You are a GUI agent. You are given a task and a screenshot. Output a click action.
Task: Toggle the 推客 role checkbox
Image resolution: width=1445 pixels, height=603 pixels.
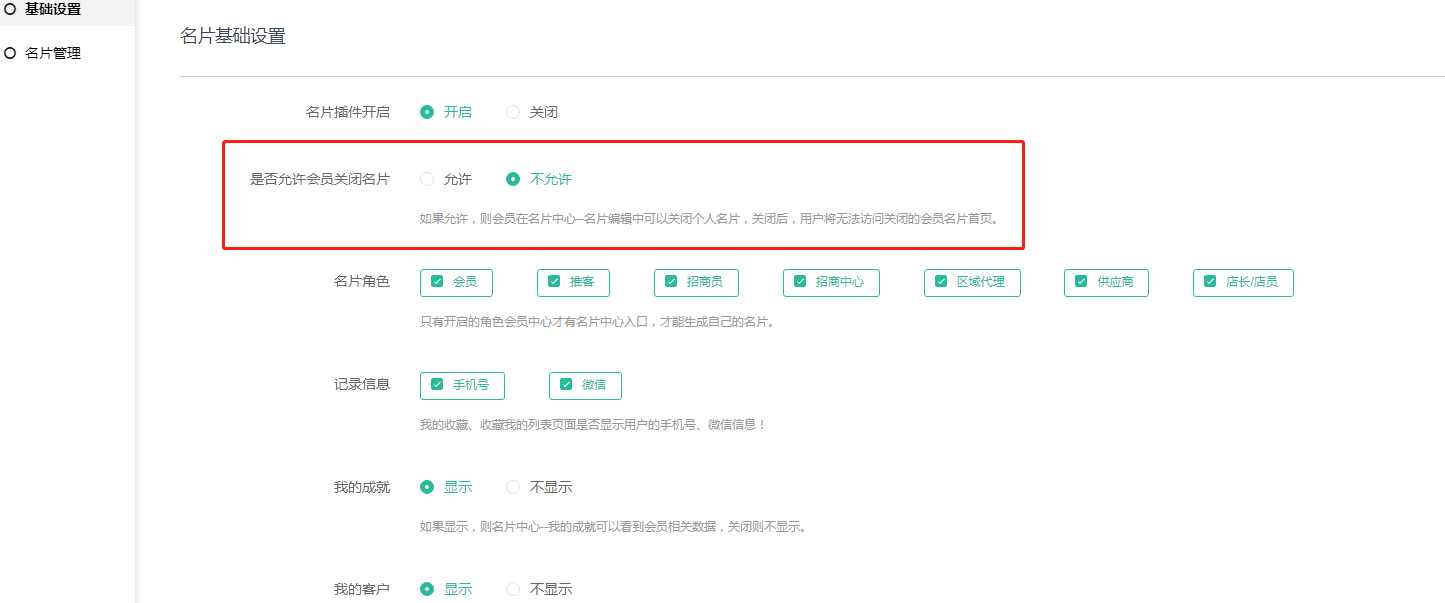click(x=555, y=282)
